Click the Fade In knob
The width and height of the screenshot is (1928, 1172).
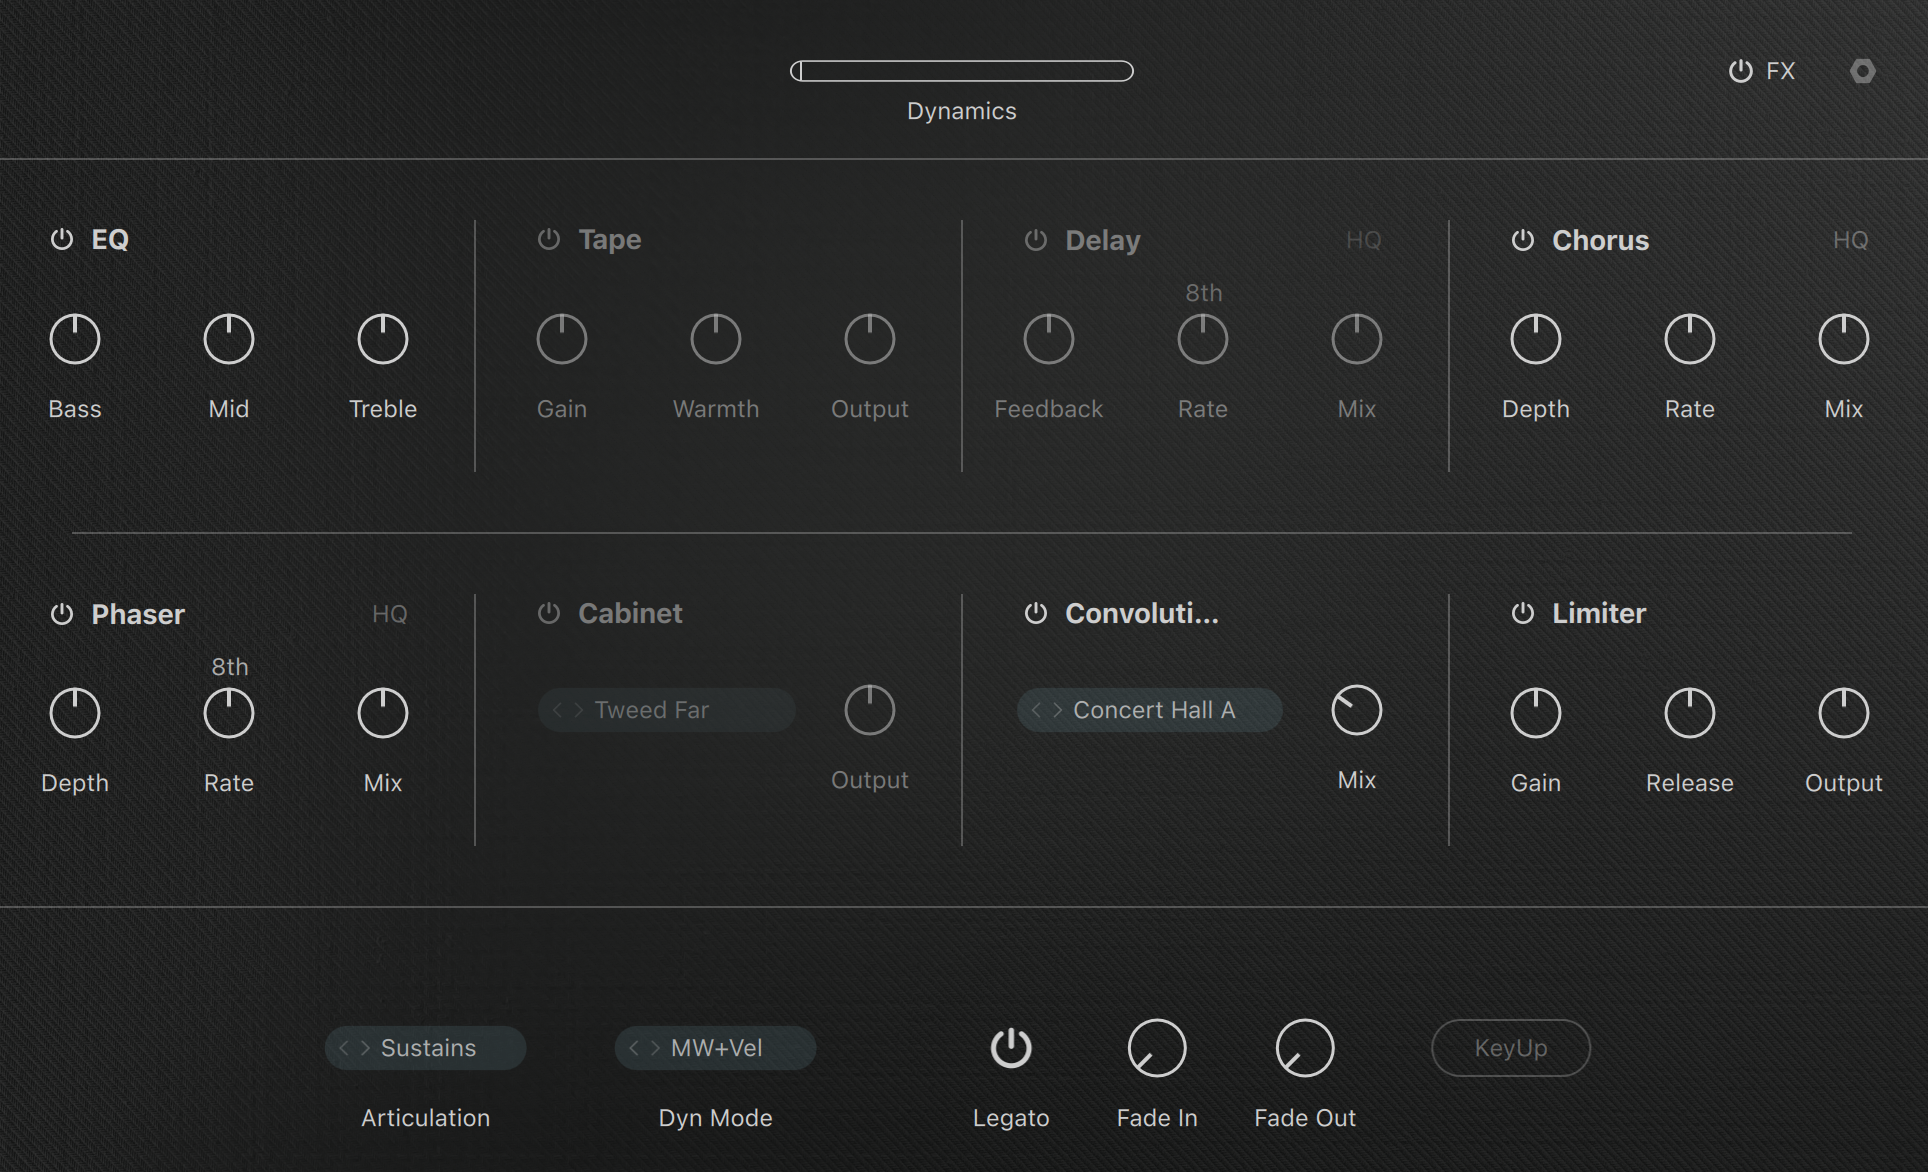click(1157, 1048)
